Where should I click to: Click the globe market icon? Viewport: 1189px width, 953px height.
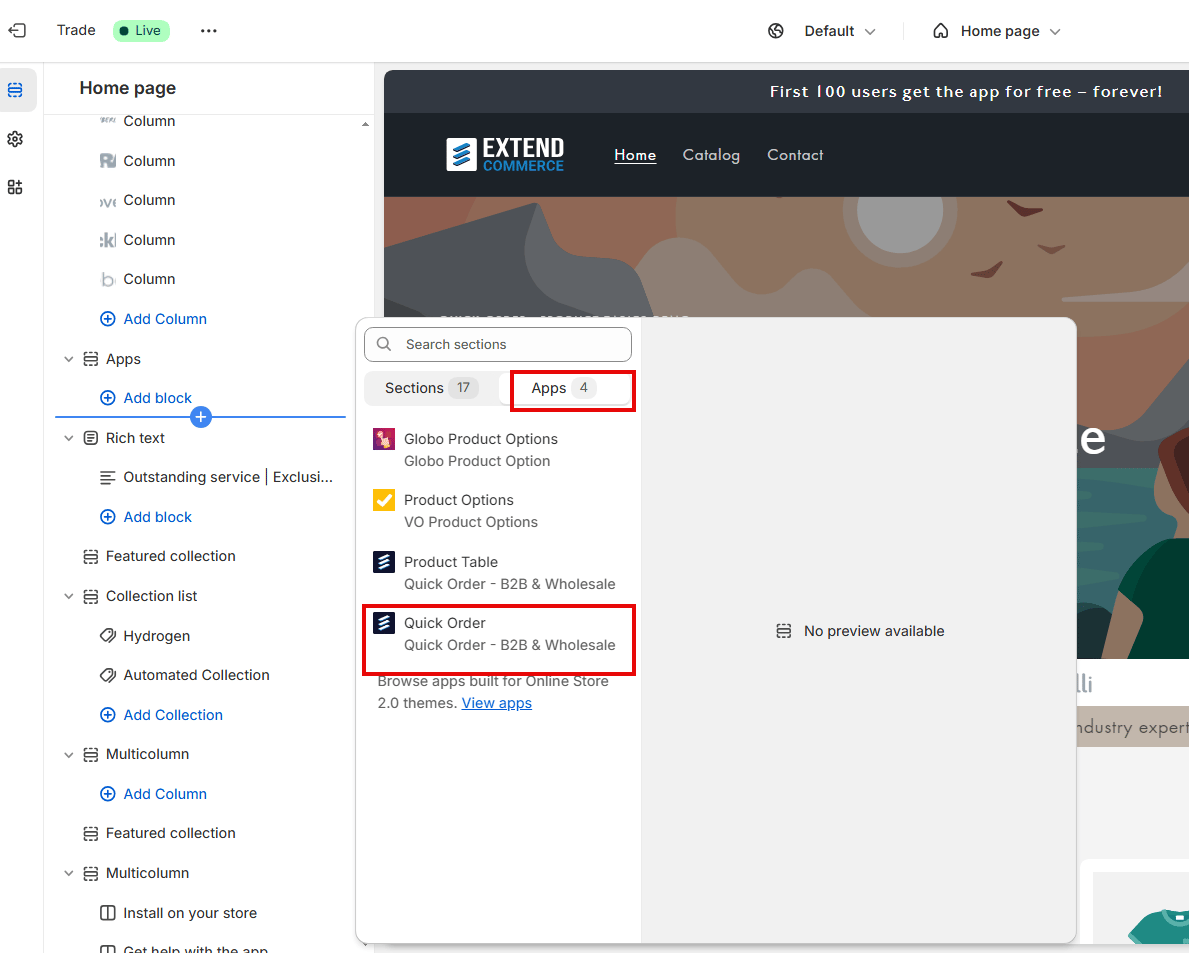click(x=776, y=31)
